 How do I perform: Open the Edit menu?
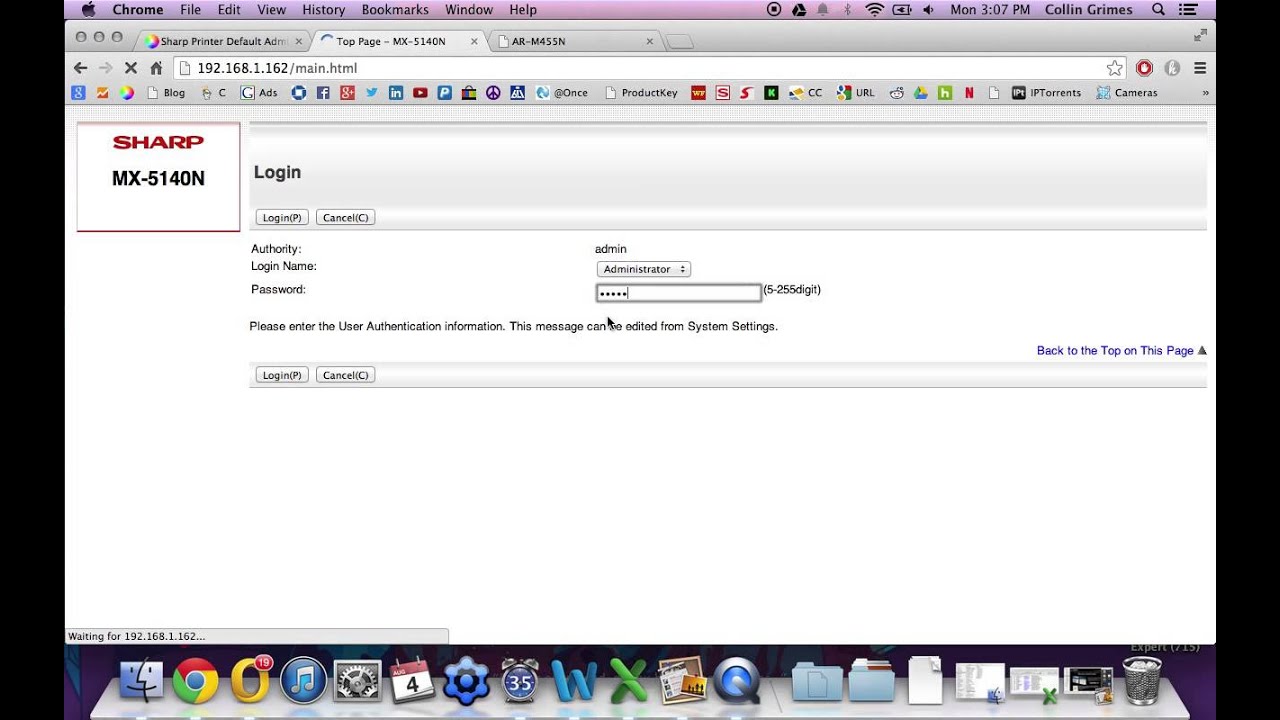tap(229, 10)
